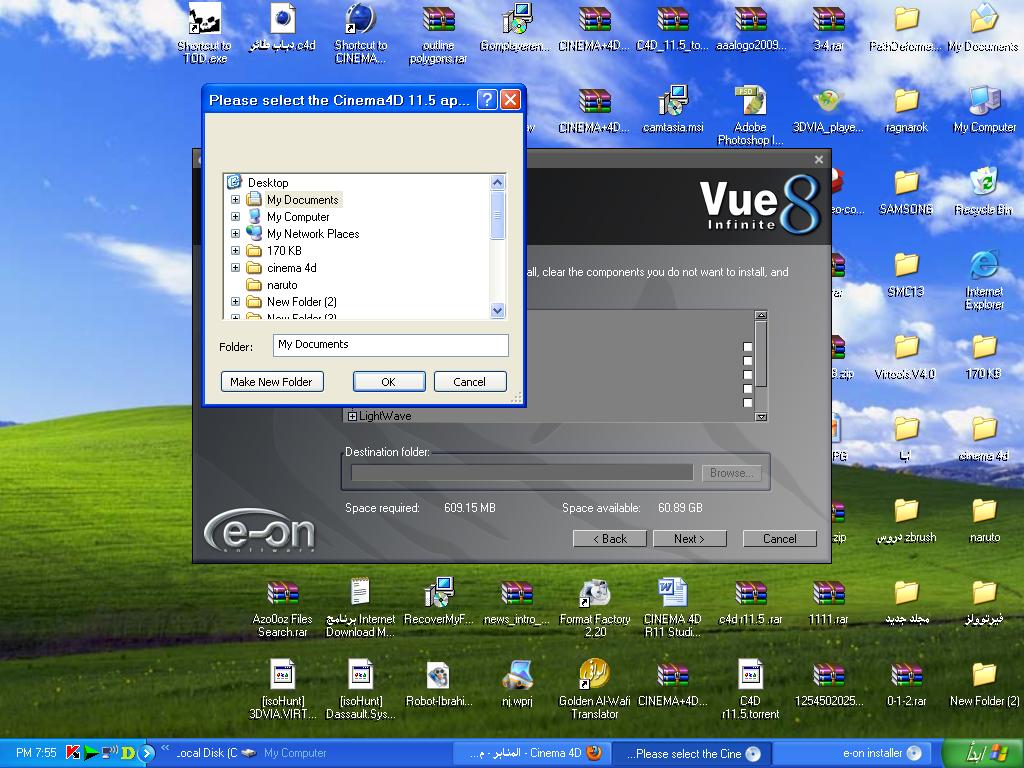Click the taskbar clock showing 7:55 PM
1024x768 pixels.
[36, 753]
